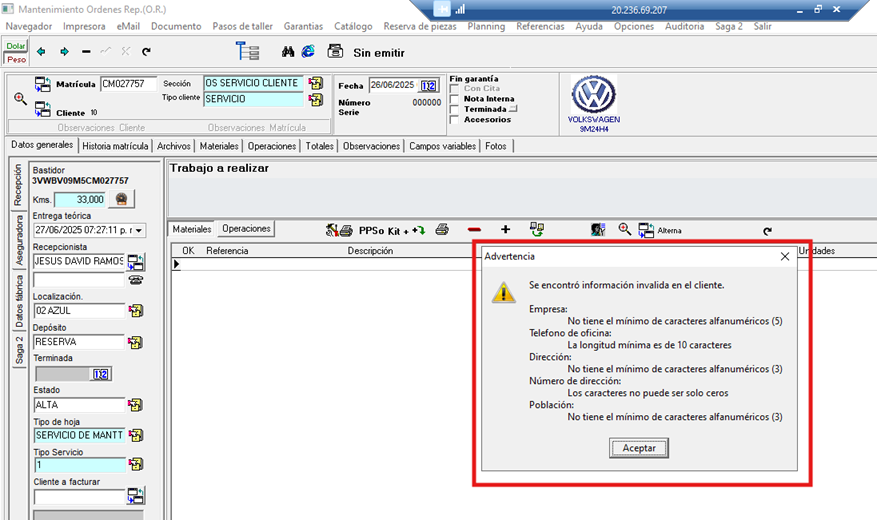877x520 pixels.
Task: Open the Fecha calendar picker
Action: pyautogui.click(x=429, y=86)
